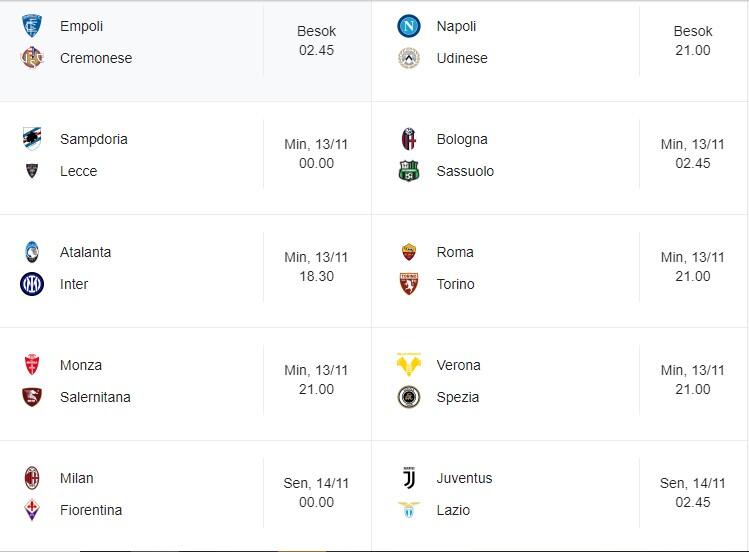The height and width of the screenshot is (552, 749).
Task: Open the Bologna vs Sassuolo kickoff time
Action: tap(692, 154)
